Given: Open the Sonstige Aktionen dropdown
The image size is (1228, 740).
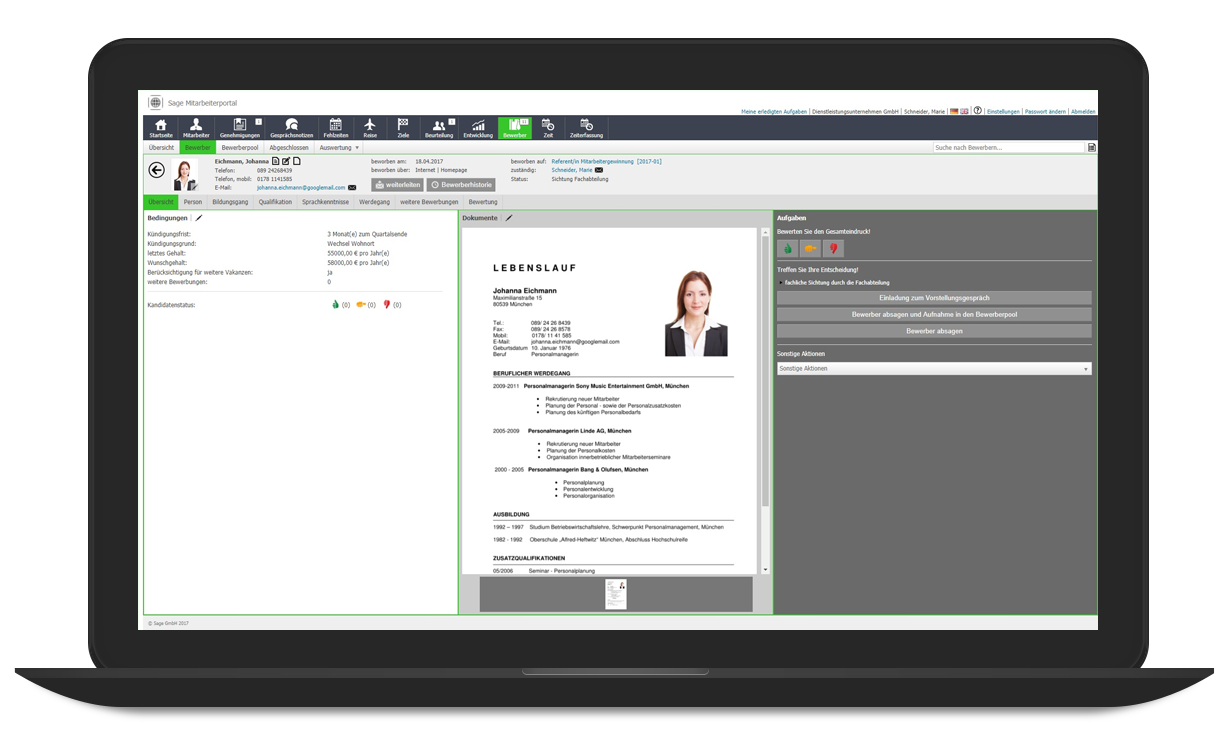Looking at the screenshot, I should [x=933, y=368].
